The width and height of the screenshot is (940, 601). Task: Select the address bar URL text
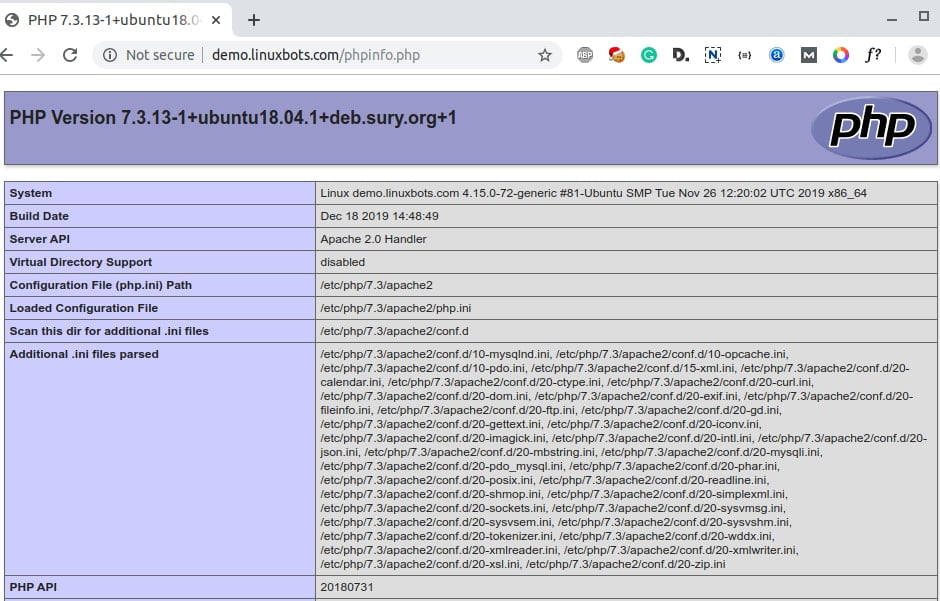point(300,55)
